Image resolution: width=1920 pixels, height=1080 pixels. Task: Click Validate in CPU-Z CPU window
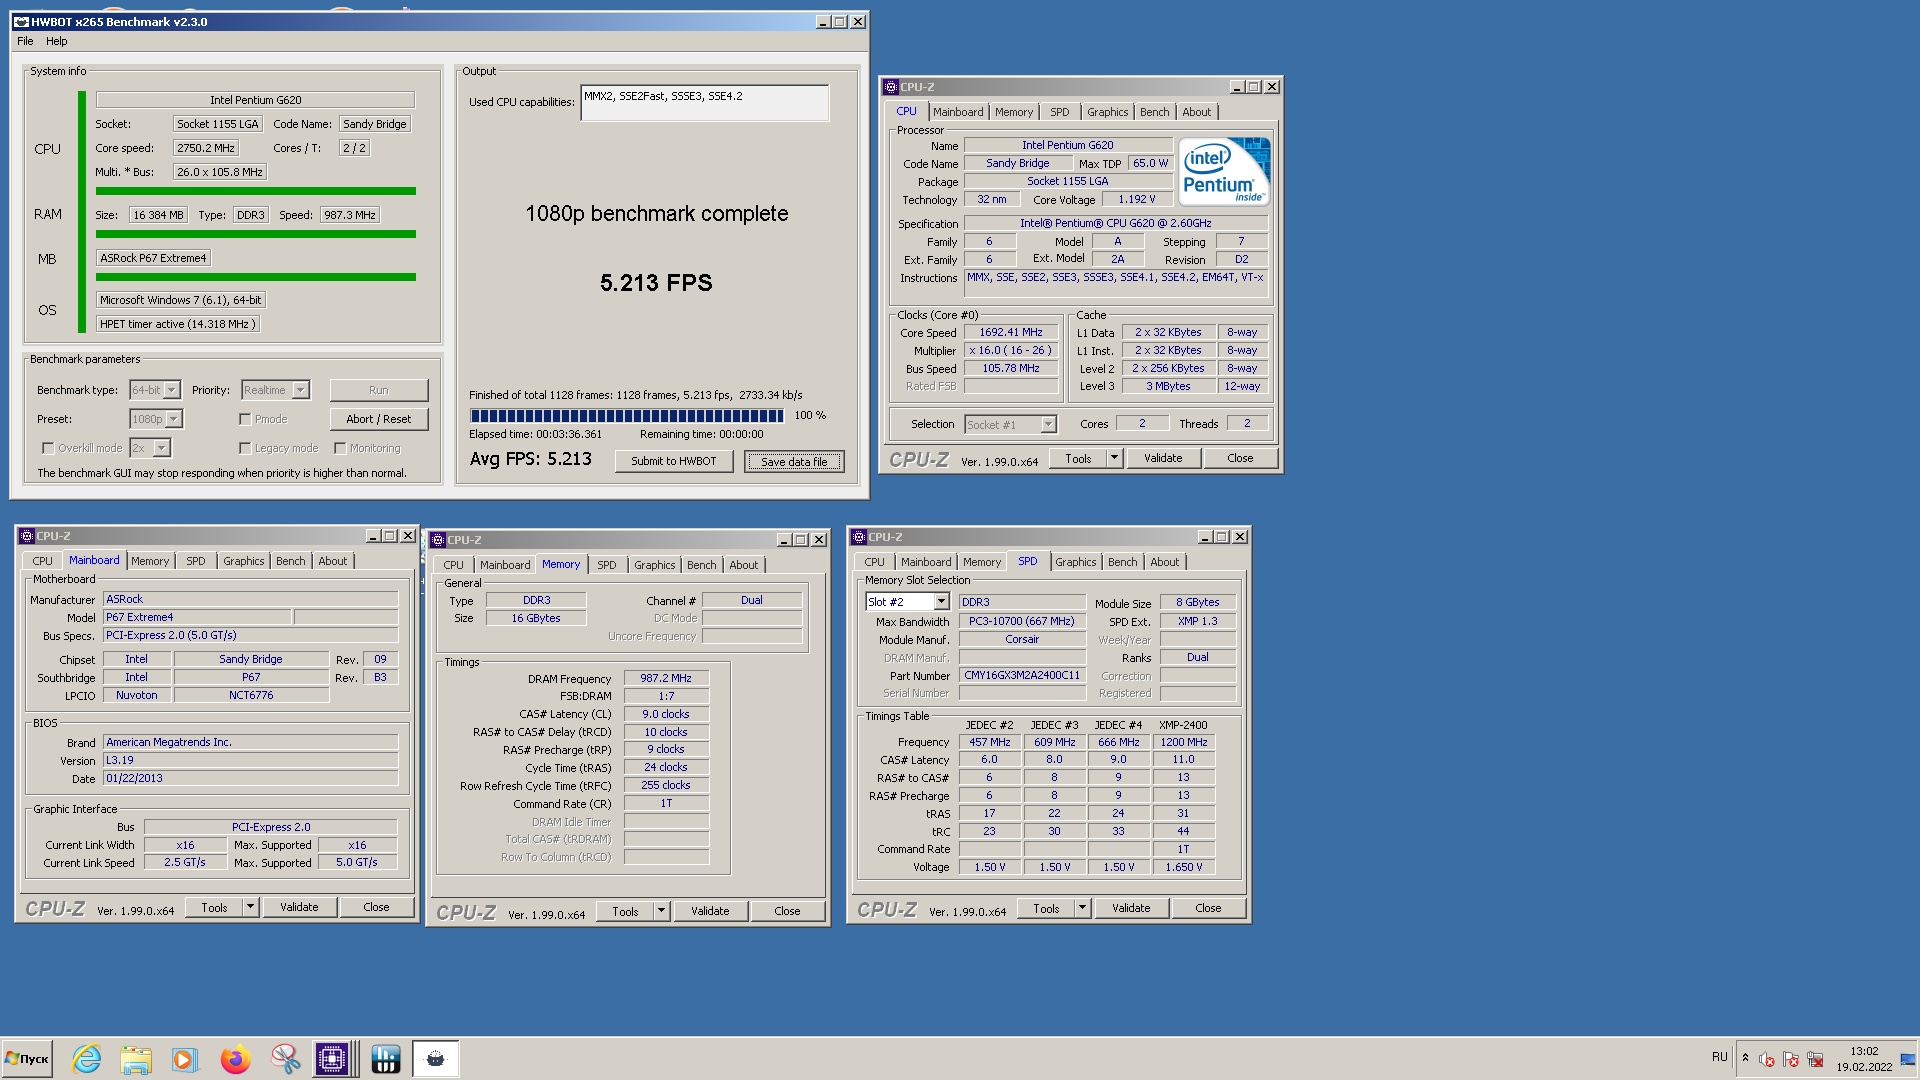[x=1163, y=458]
